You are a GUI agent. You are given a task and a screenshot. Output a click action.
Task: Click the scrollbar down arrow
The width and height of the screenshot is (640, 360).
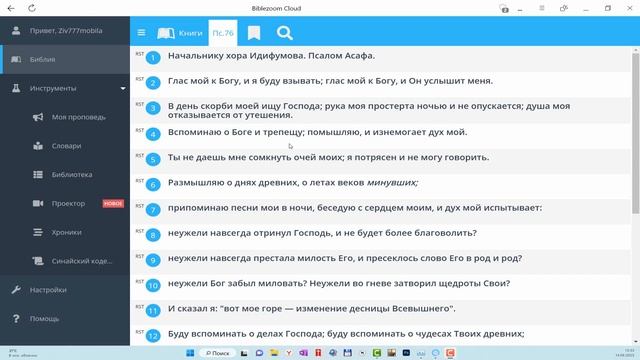click(x=636, y=342)
